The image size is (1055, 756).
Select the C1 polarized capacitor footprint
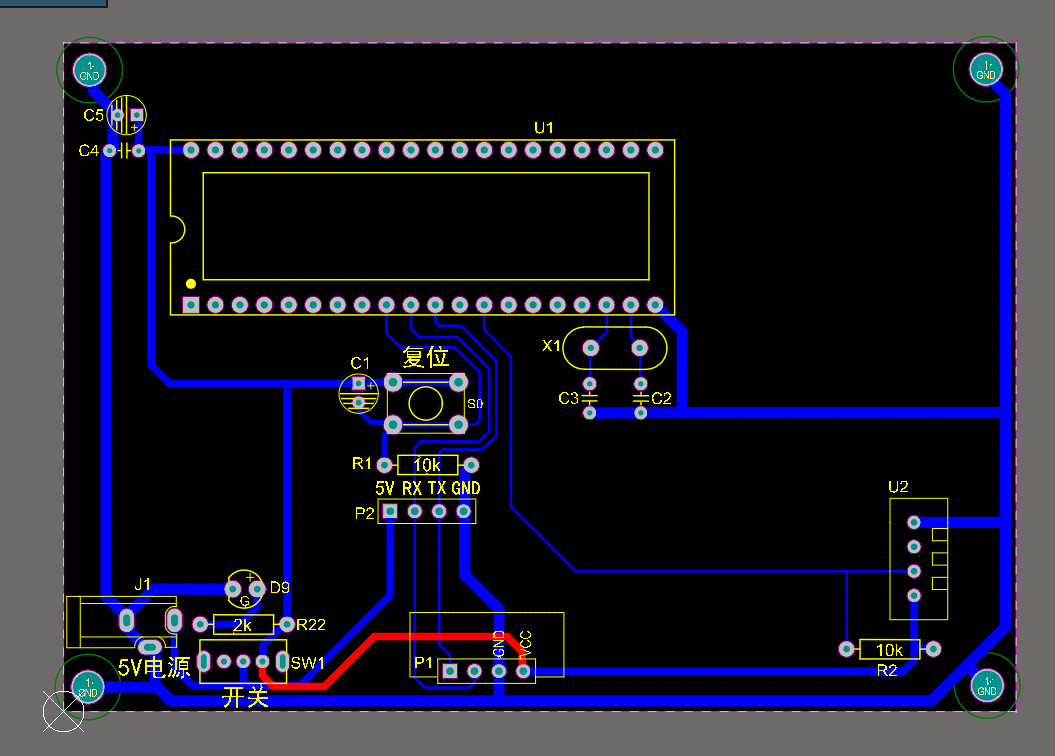point(359,393)
